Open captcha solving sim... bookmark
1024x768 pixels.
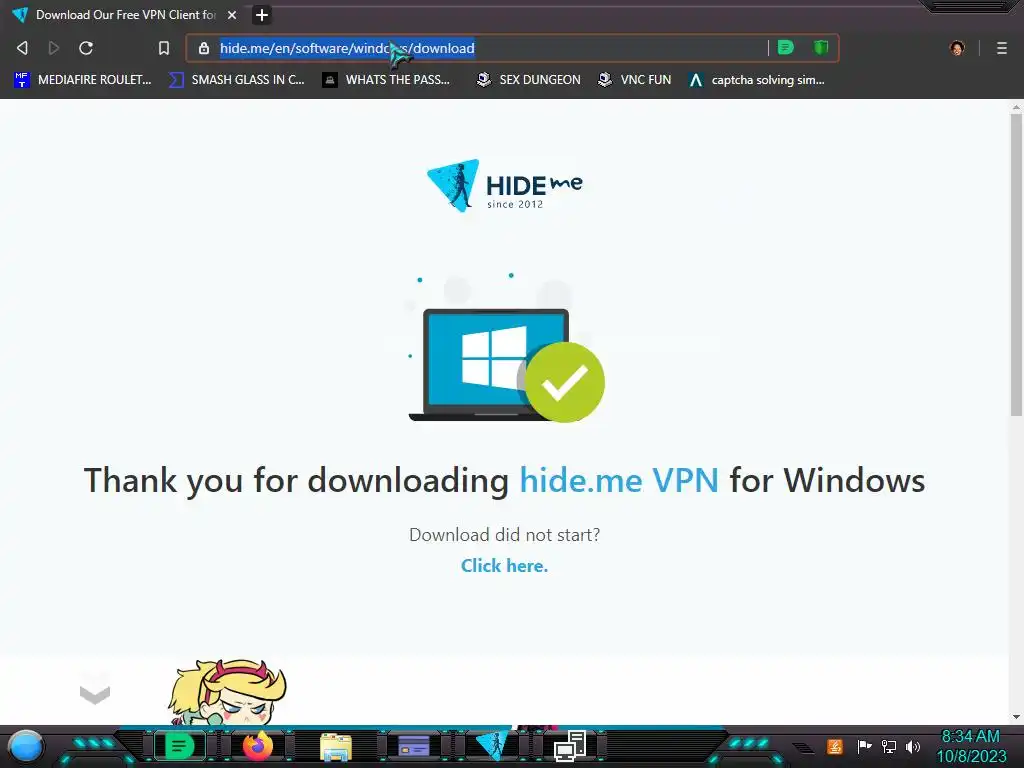pos(757,80)
